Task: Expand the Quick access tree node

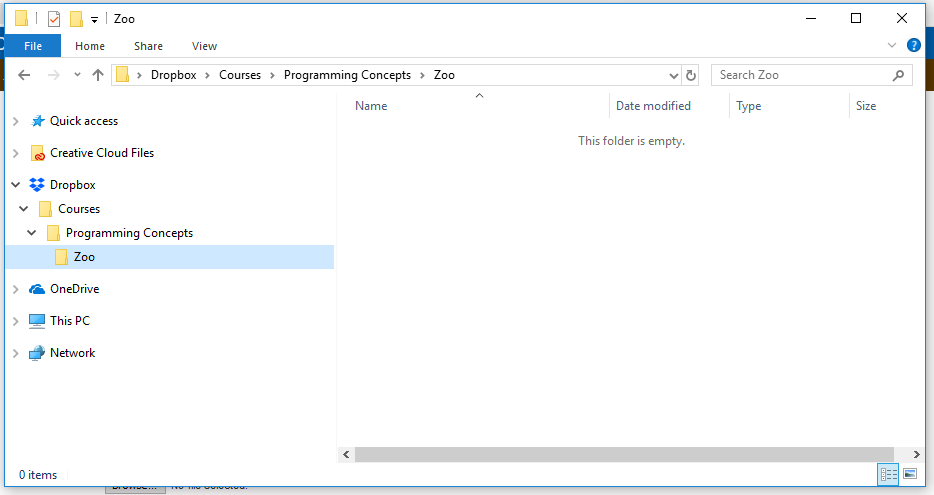Action: (15, 121)
